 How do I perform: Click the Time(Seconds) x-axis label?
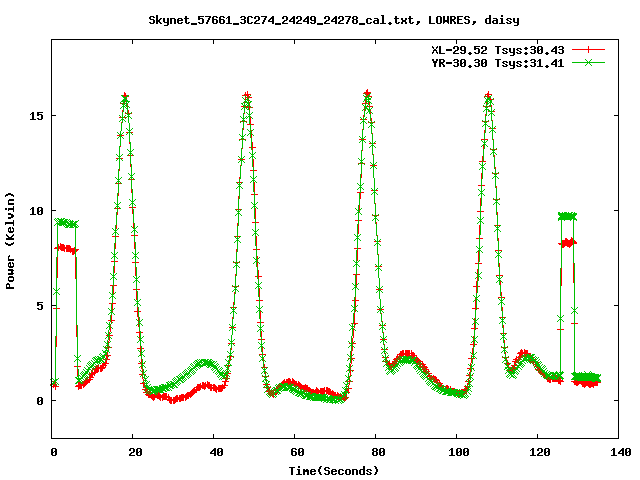point(334,471)
